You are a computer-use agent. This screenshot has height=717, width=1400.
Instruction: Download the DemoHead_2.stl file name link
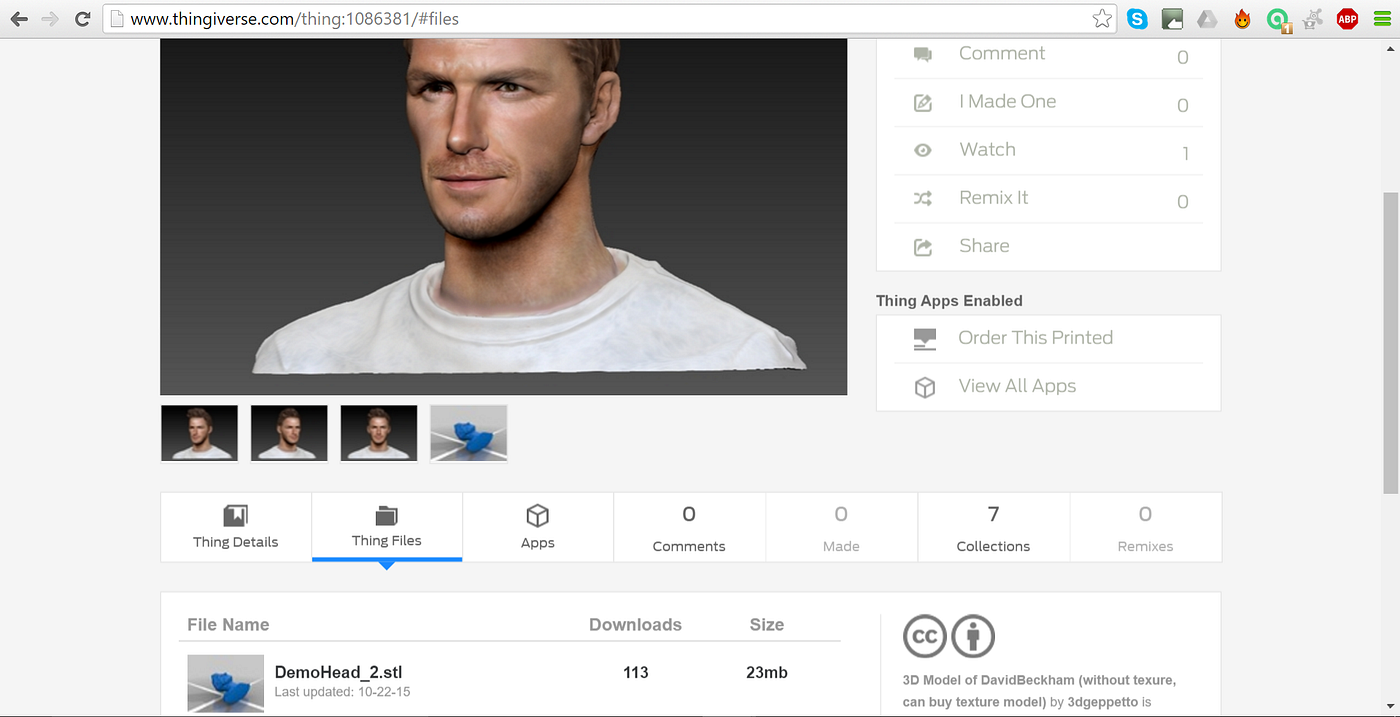click(338, 672)
